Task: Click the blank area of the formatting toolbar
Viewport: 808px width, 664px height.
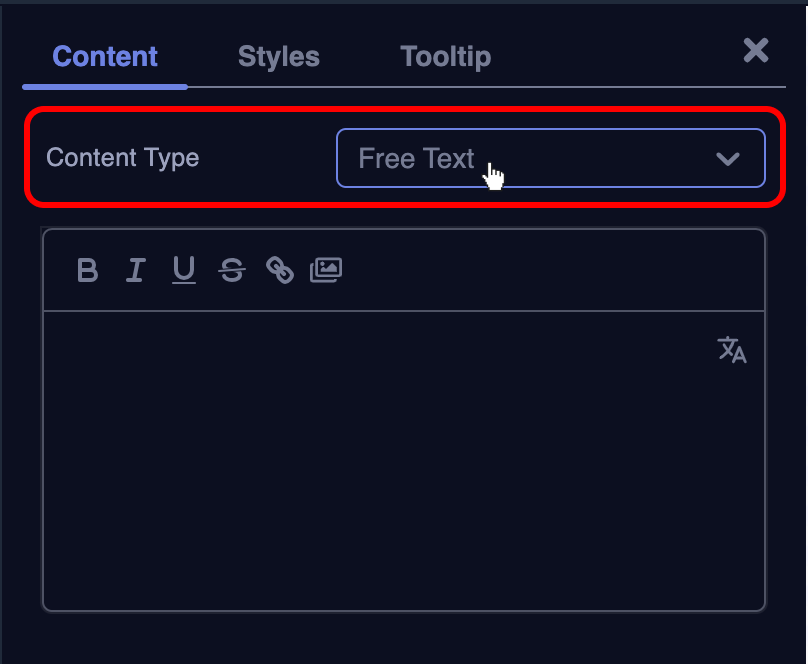Action: 550,270
